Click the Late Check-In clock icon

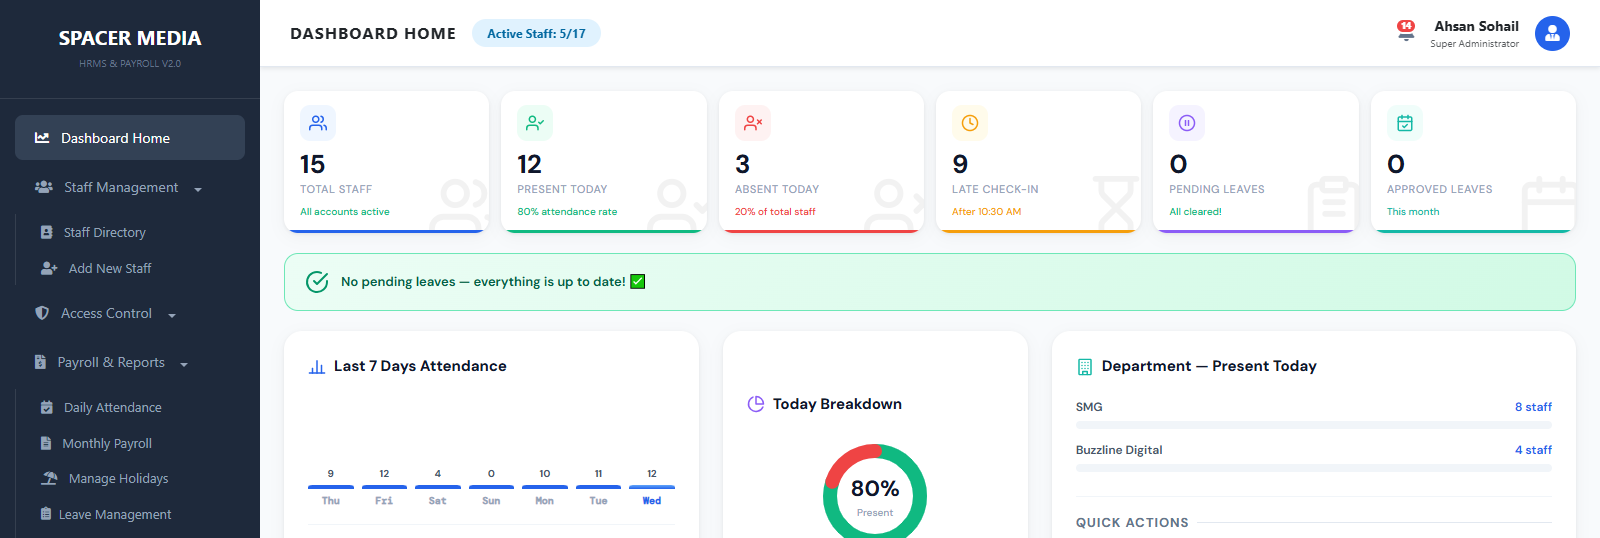970,123
